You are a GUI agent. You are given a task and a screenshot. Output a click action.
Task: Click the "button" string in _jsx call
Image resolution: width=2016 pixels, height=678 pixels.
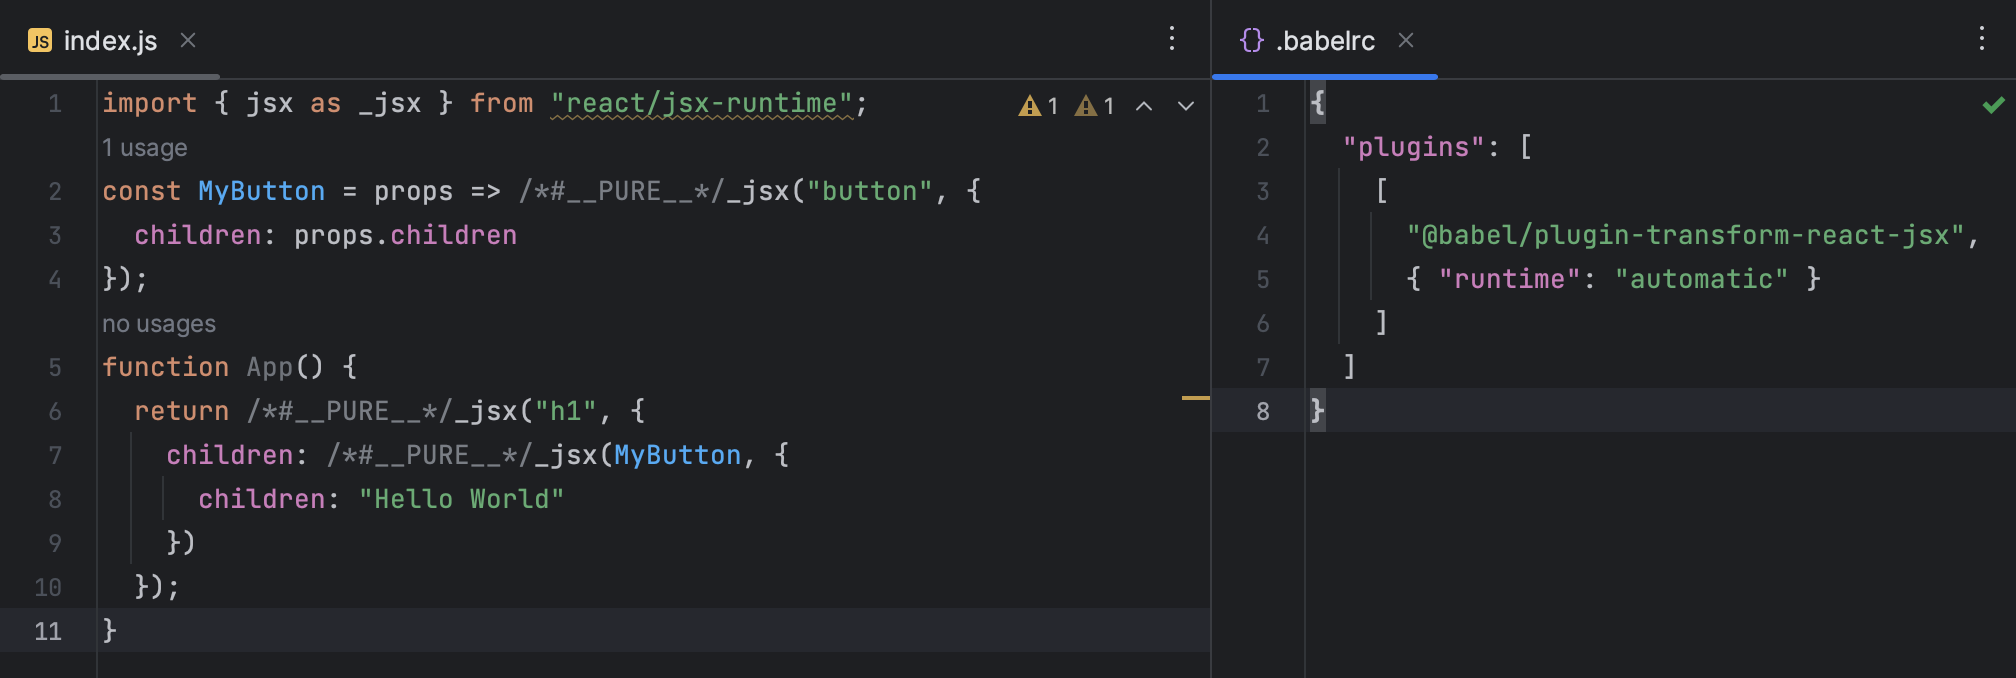click(869, 191)
